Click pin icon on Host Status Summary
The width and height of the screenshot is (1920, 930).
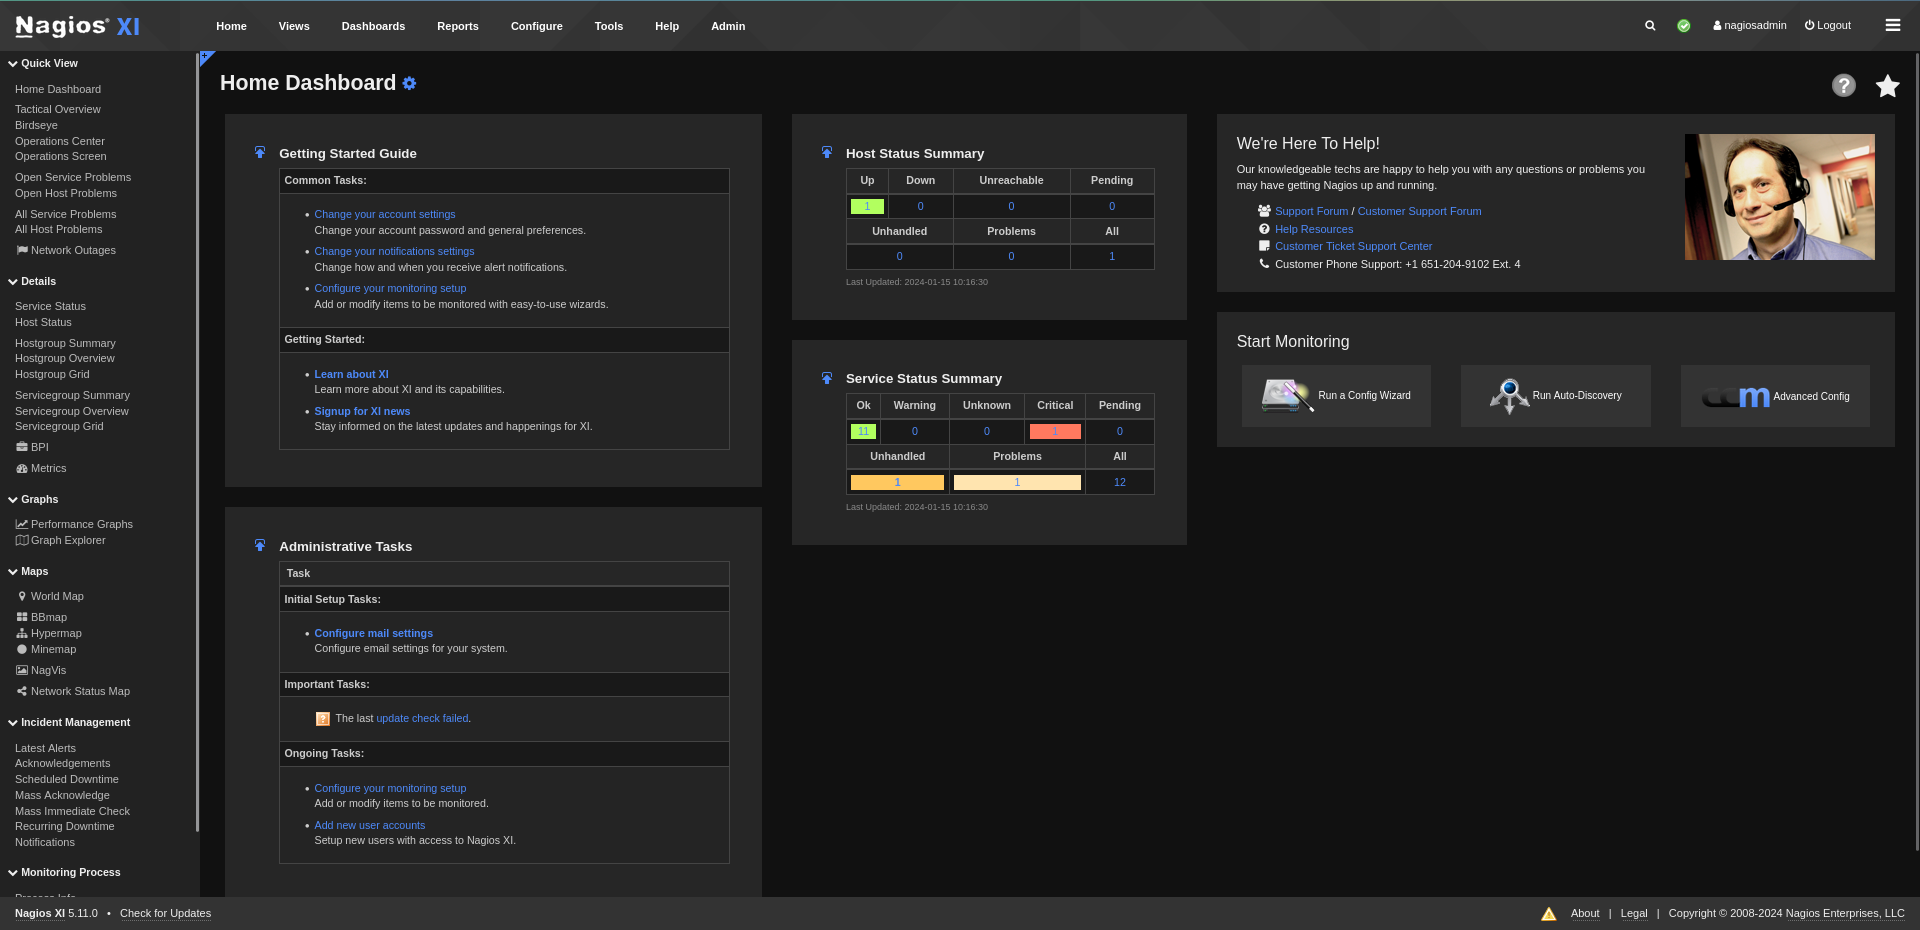point(827,153)
